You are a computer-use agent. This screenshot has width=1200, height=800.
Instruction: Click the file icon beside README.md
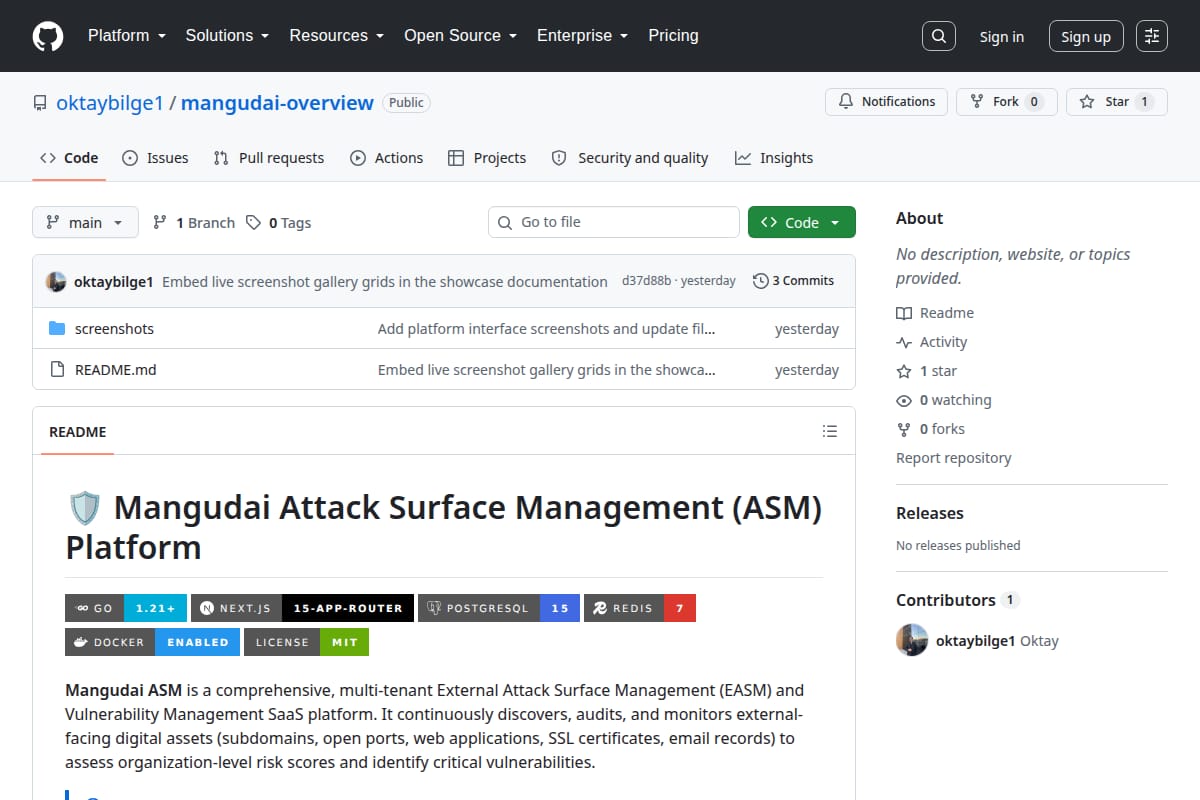57,370
